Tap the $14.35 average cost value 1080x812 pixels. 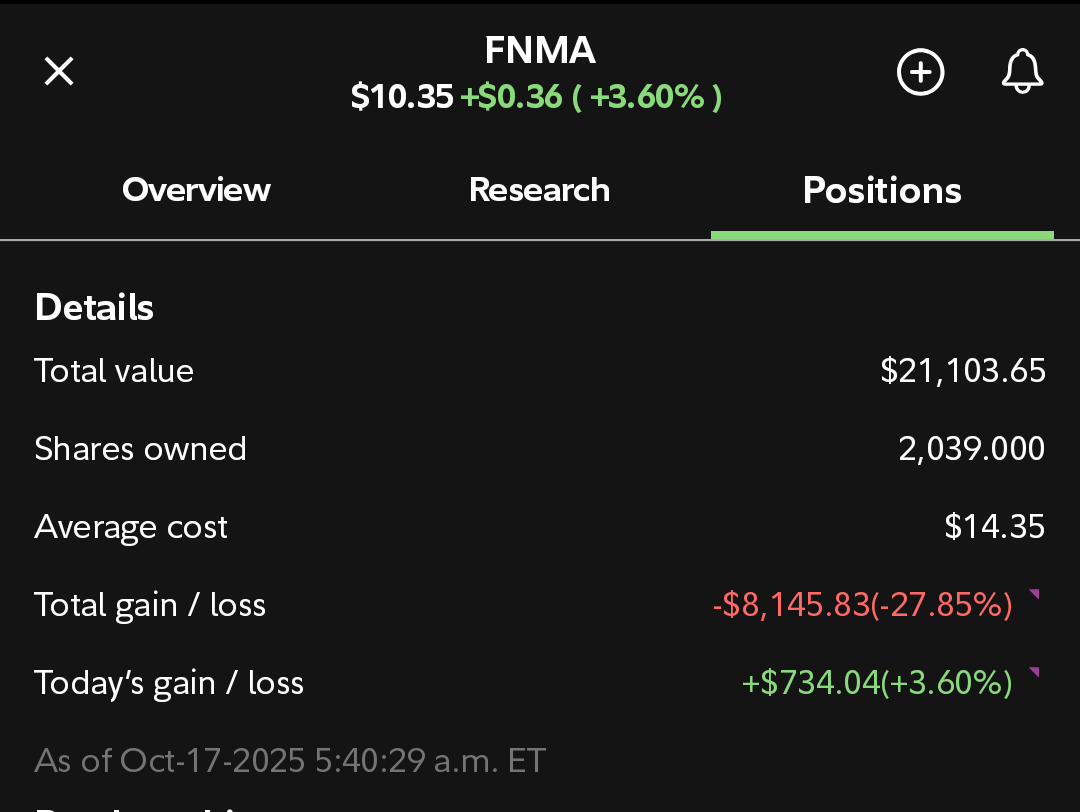pos(995,527)
